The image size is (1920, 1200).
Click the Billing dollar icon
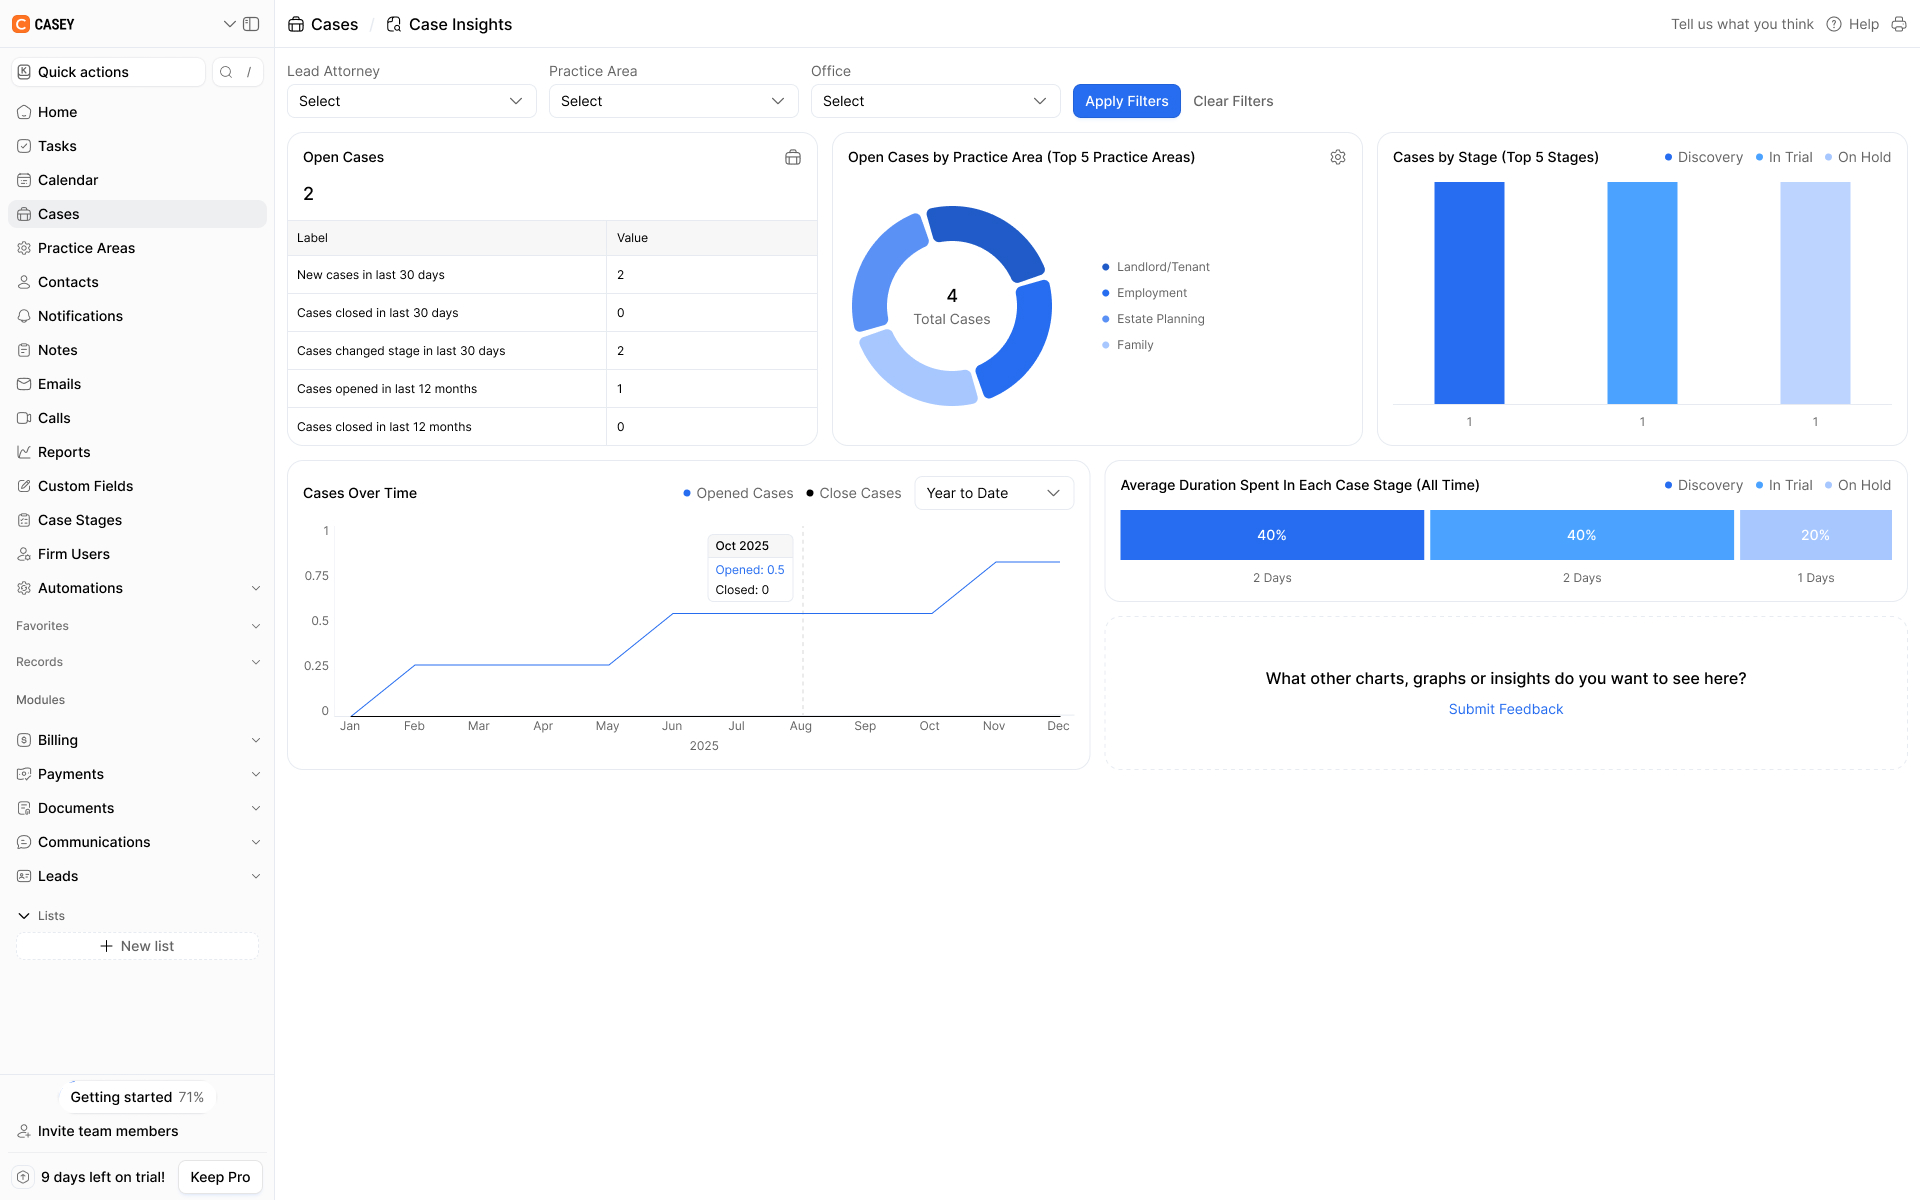coord(24,740)
